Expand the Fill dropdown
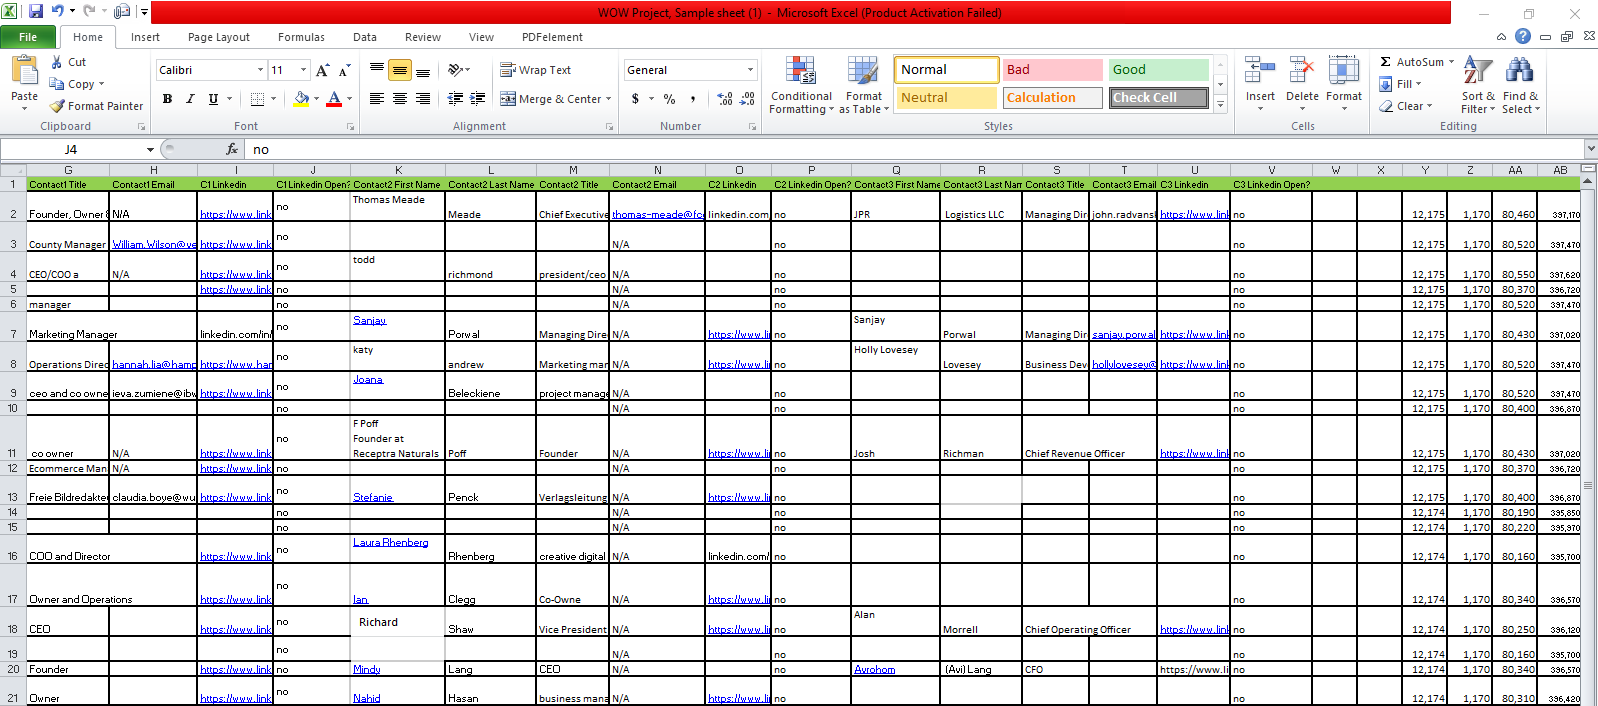Image resolution: width=1598 pixels, height=706 pixels. [1418, 84]
